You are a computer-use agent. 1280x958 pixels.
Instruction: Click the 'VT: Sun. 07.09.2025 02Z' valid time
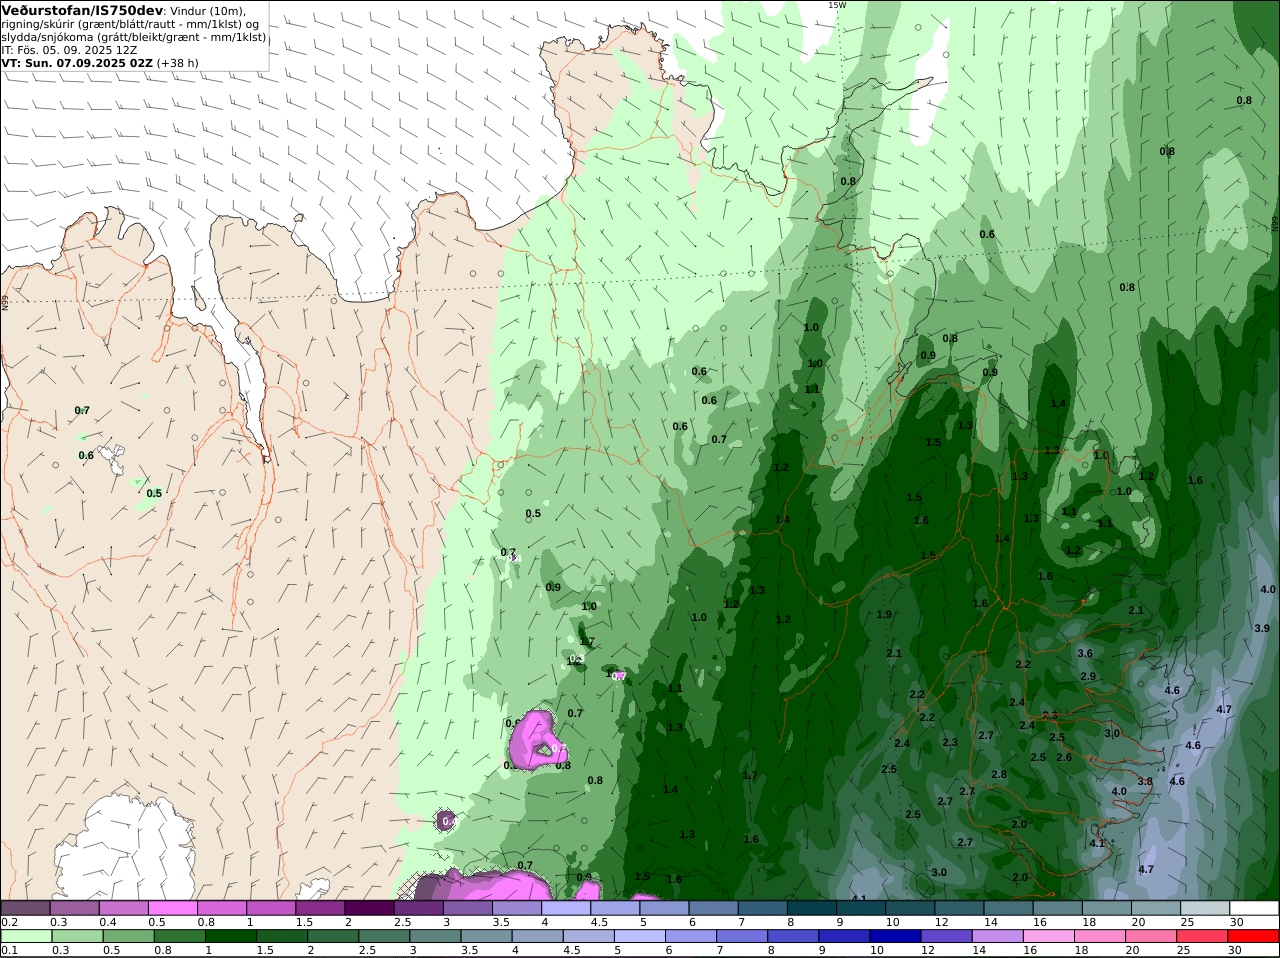click(76, 62)
